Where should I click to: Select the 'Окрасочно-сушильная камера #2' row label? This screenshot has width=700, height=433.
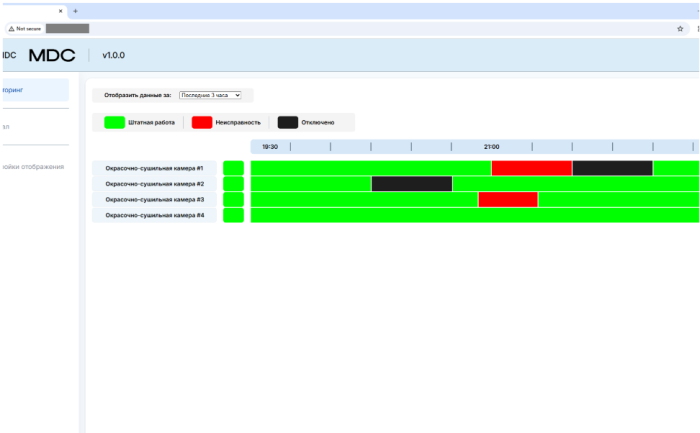(154, 184)
